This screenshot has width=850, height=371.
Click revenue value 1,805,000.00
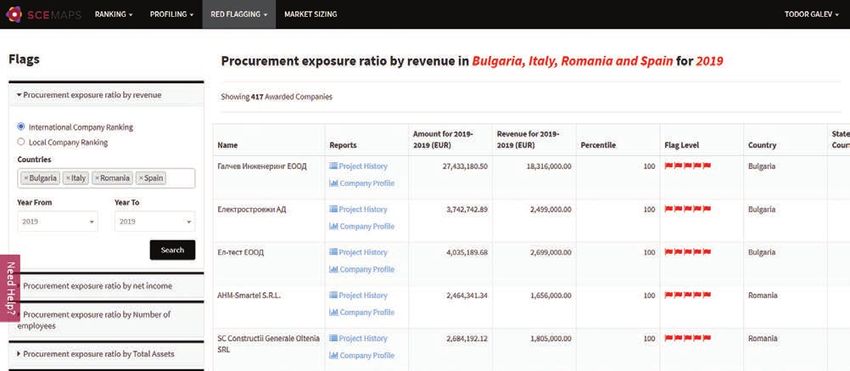[x=551, y=338]
